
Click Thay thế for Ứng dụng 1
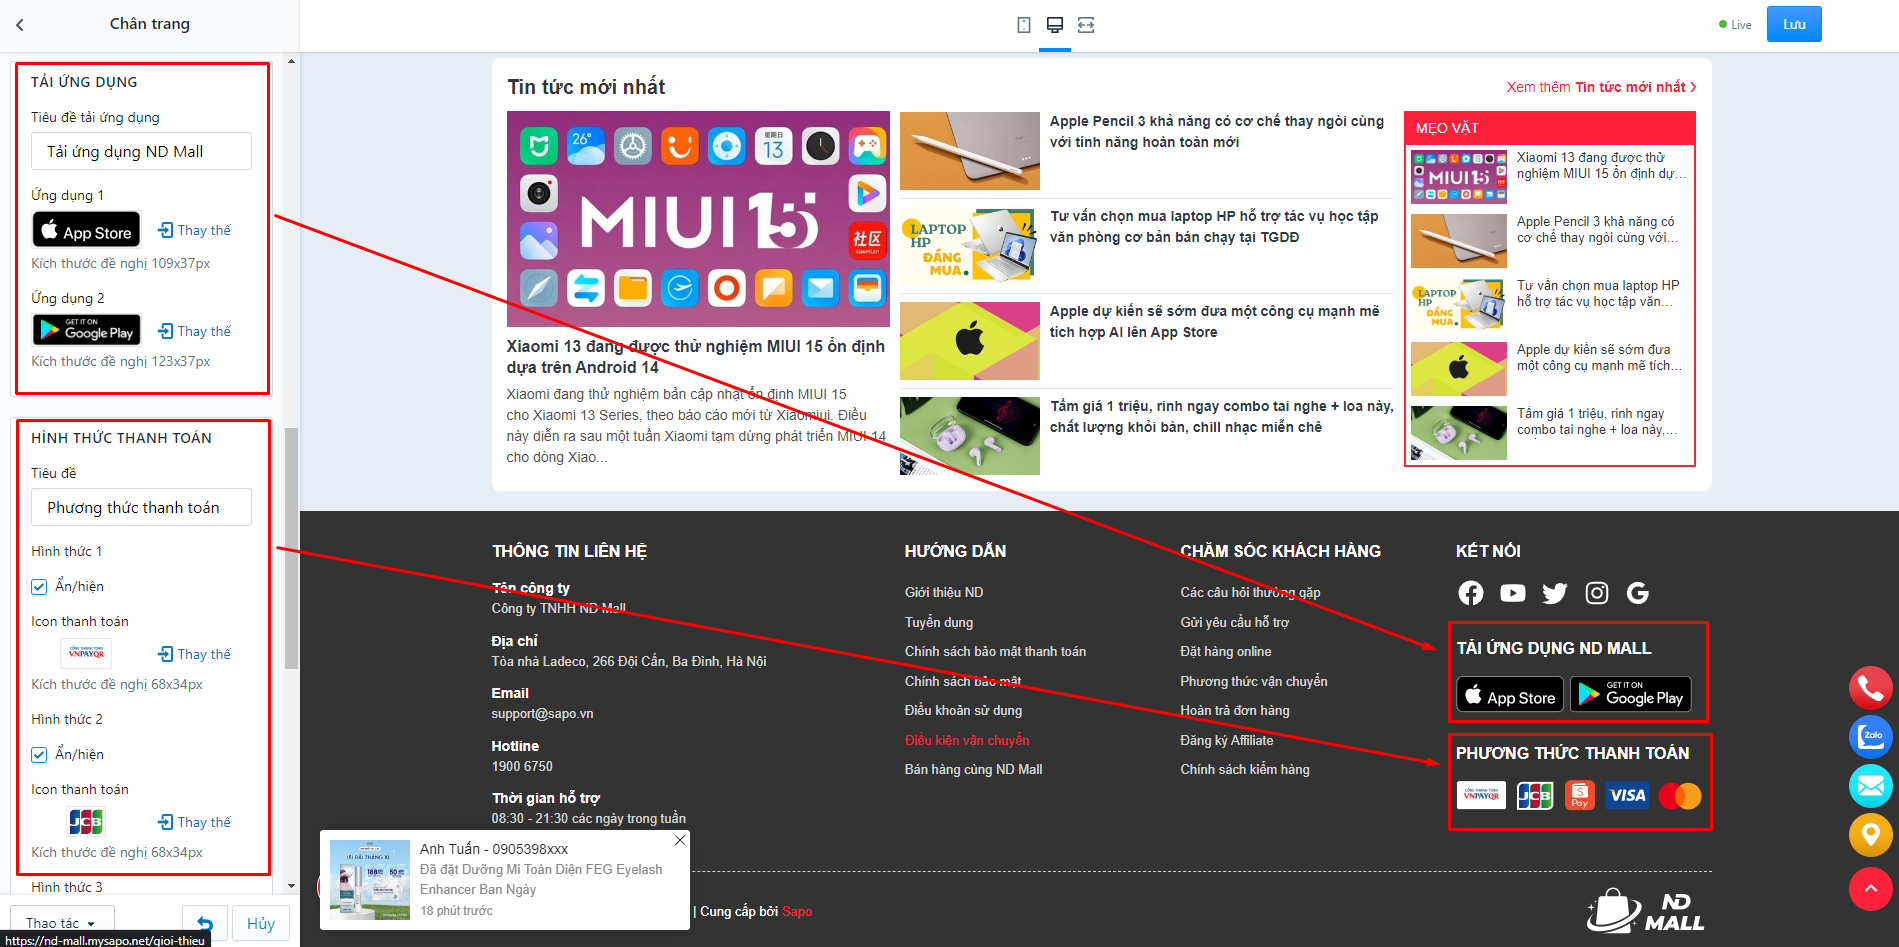pos(195,230)
